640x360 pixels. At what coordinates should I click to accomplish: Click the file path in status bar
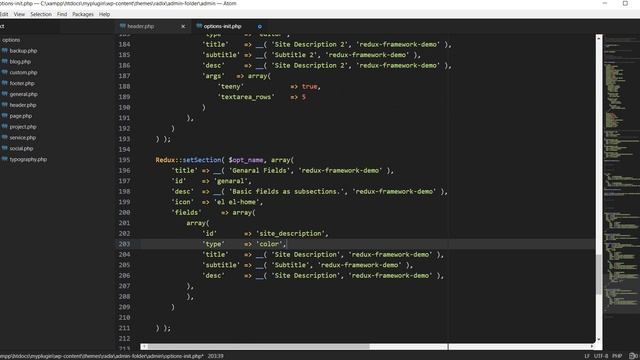click(x=102, y=356)
